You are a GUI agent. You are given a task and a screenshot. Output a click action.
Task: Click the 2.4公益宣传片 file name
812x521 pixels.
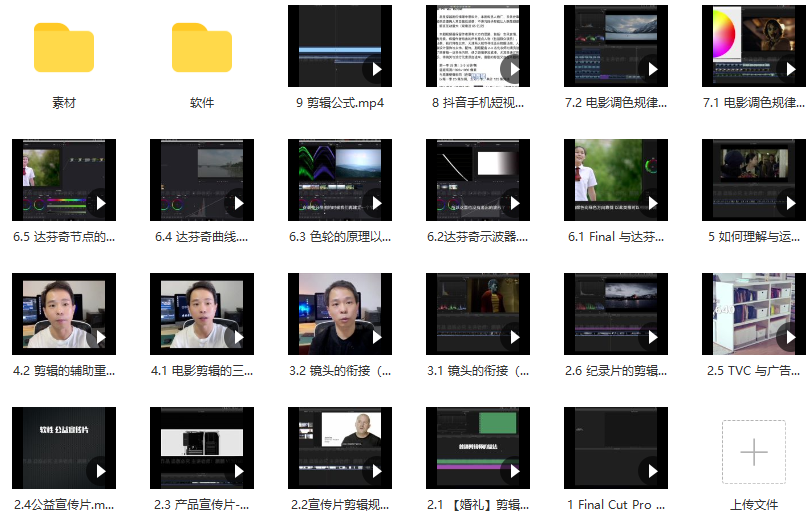(63, 504)
